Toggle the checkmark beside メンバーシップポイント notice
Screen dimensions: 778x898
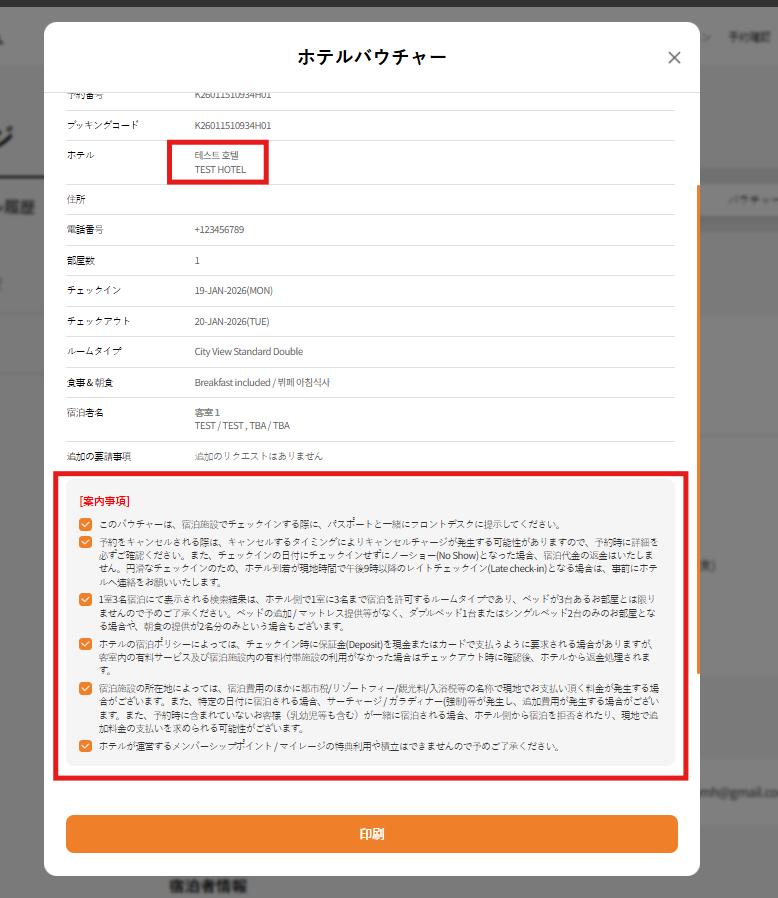[x=85, y=746]
